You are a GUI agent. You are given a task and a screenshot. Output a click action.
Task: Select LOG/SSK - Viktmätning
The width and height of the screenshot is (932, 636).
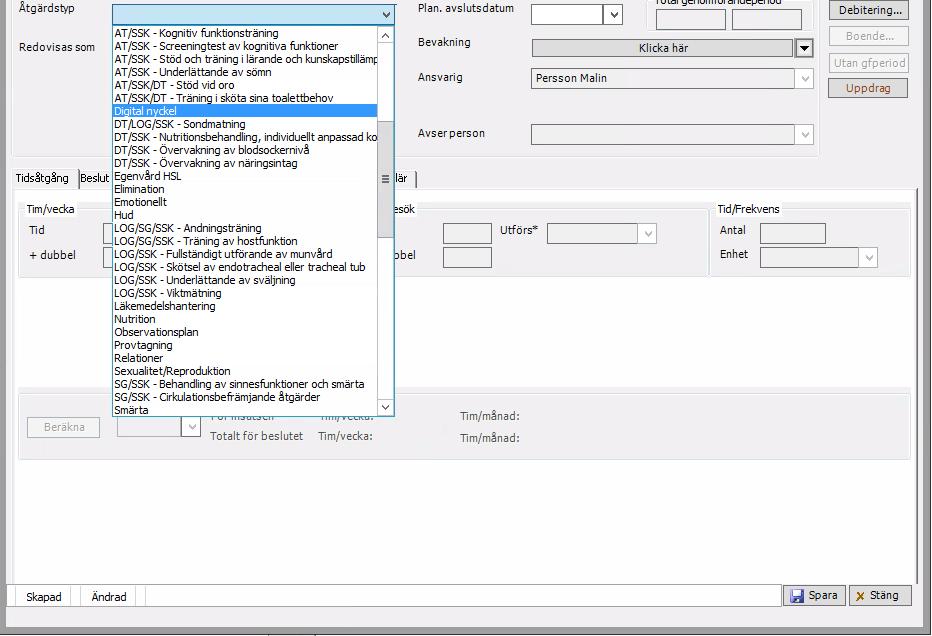coord(244,294)
